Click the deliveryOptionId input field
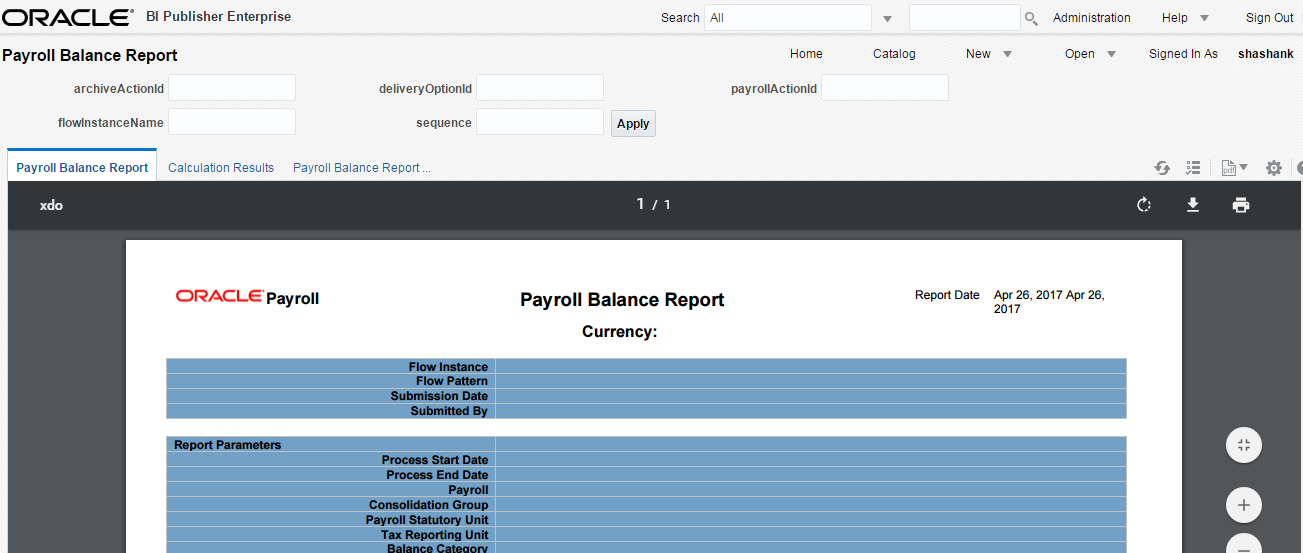The height and width of the screenshot is (553, 1303). click(540, 88)
